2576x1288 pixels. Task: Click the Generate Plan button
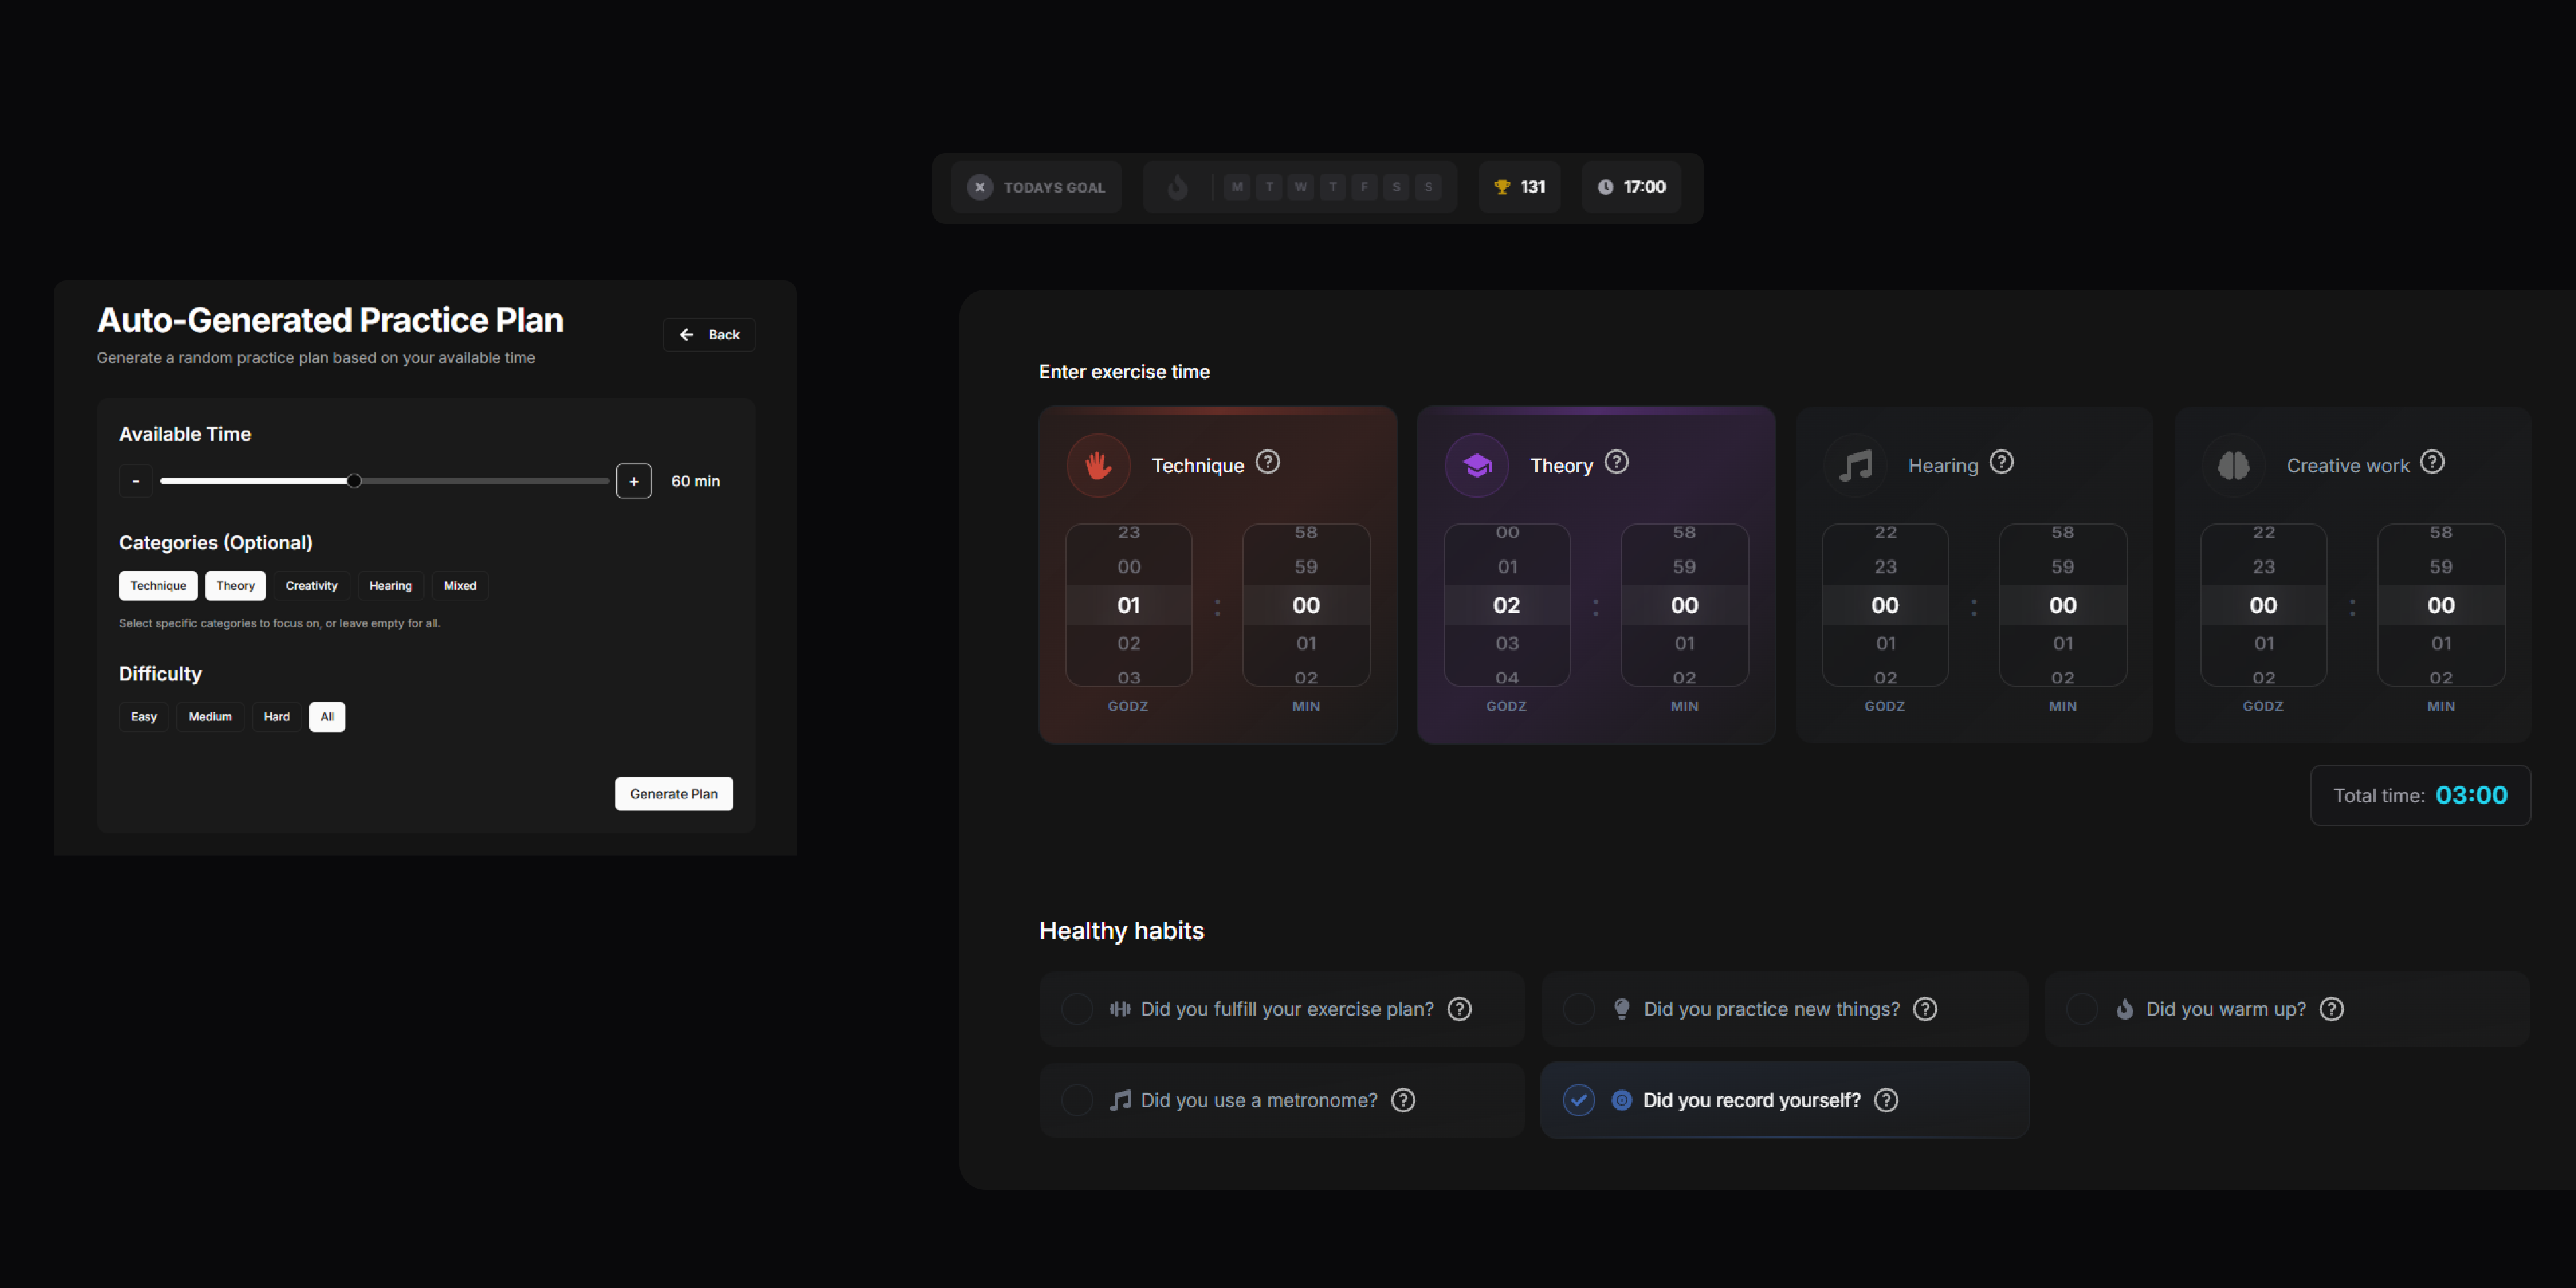click(673, 793)
